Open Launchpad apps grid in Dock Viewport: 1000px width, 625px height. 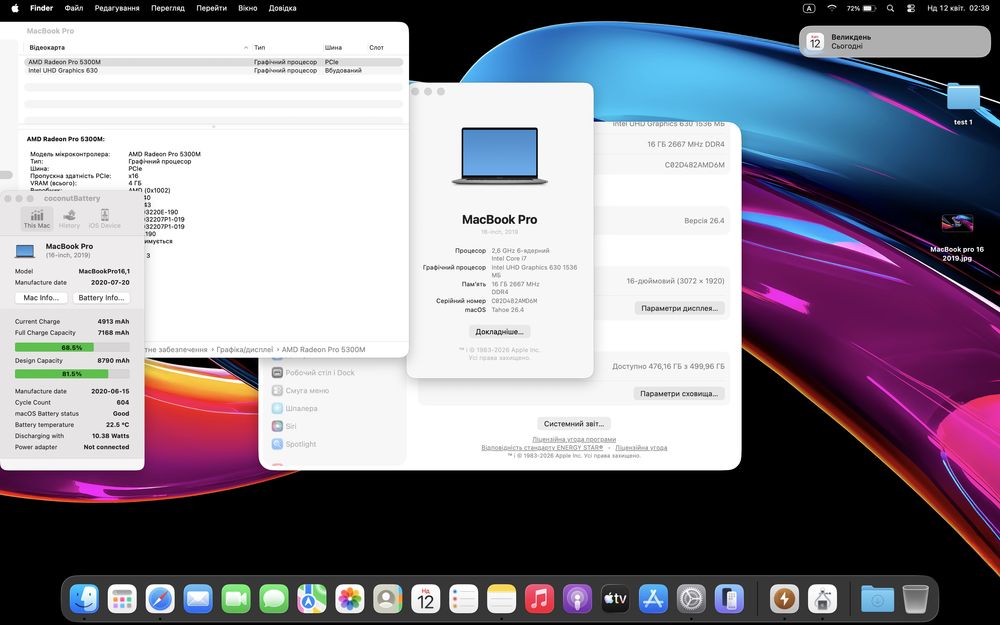[x=122, y=599]
